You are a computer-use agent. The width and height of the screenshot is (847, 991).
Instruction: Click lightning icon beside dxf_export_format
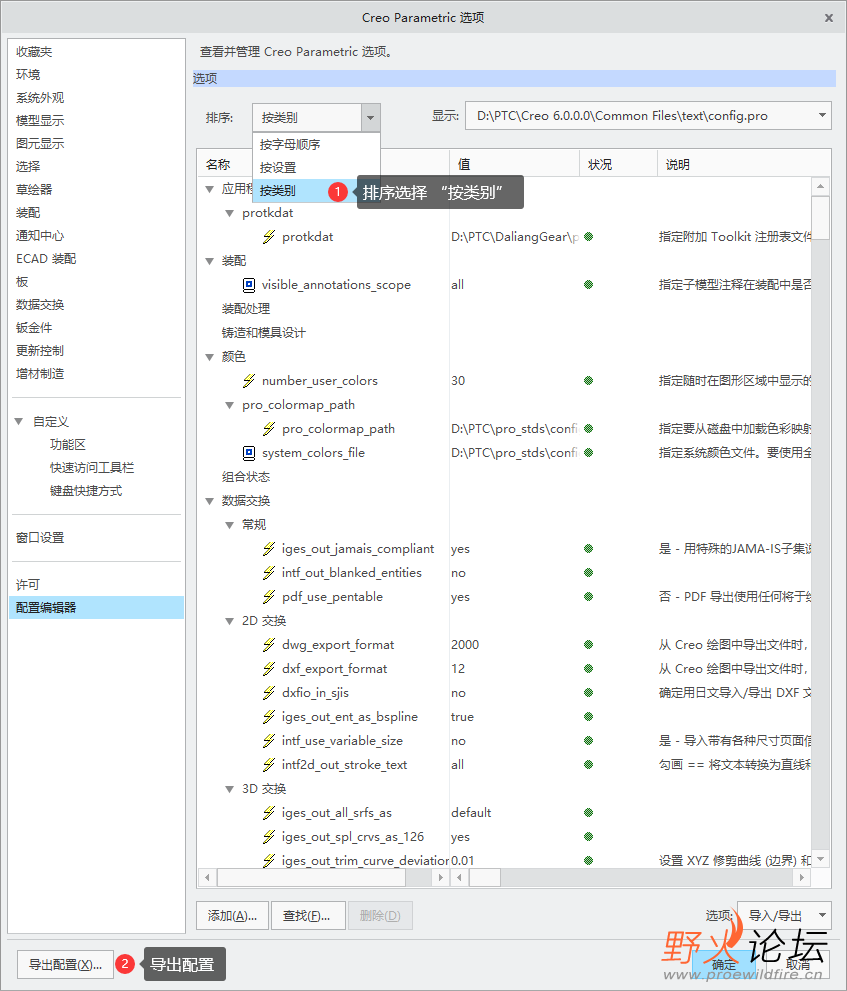click(x=269, y=669)
